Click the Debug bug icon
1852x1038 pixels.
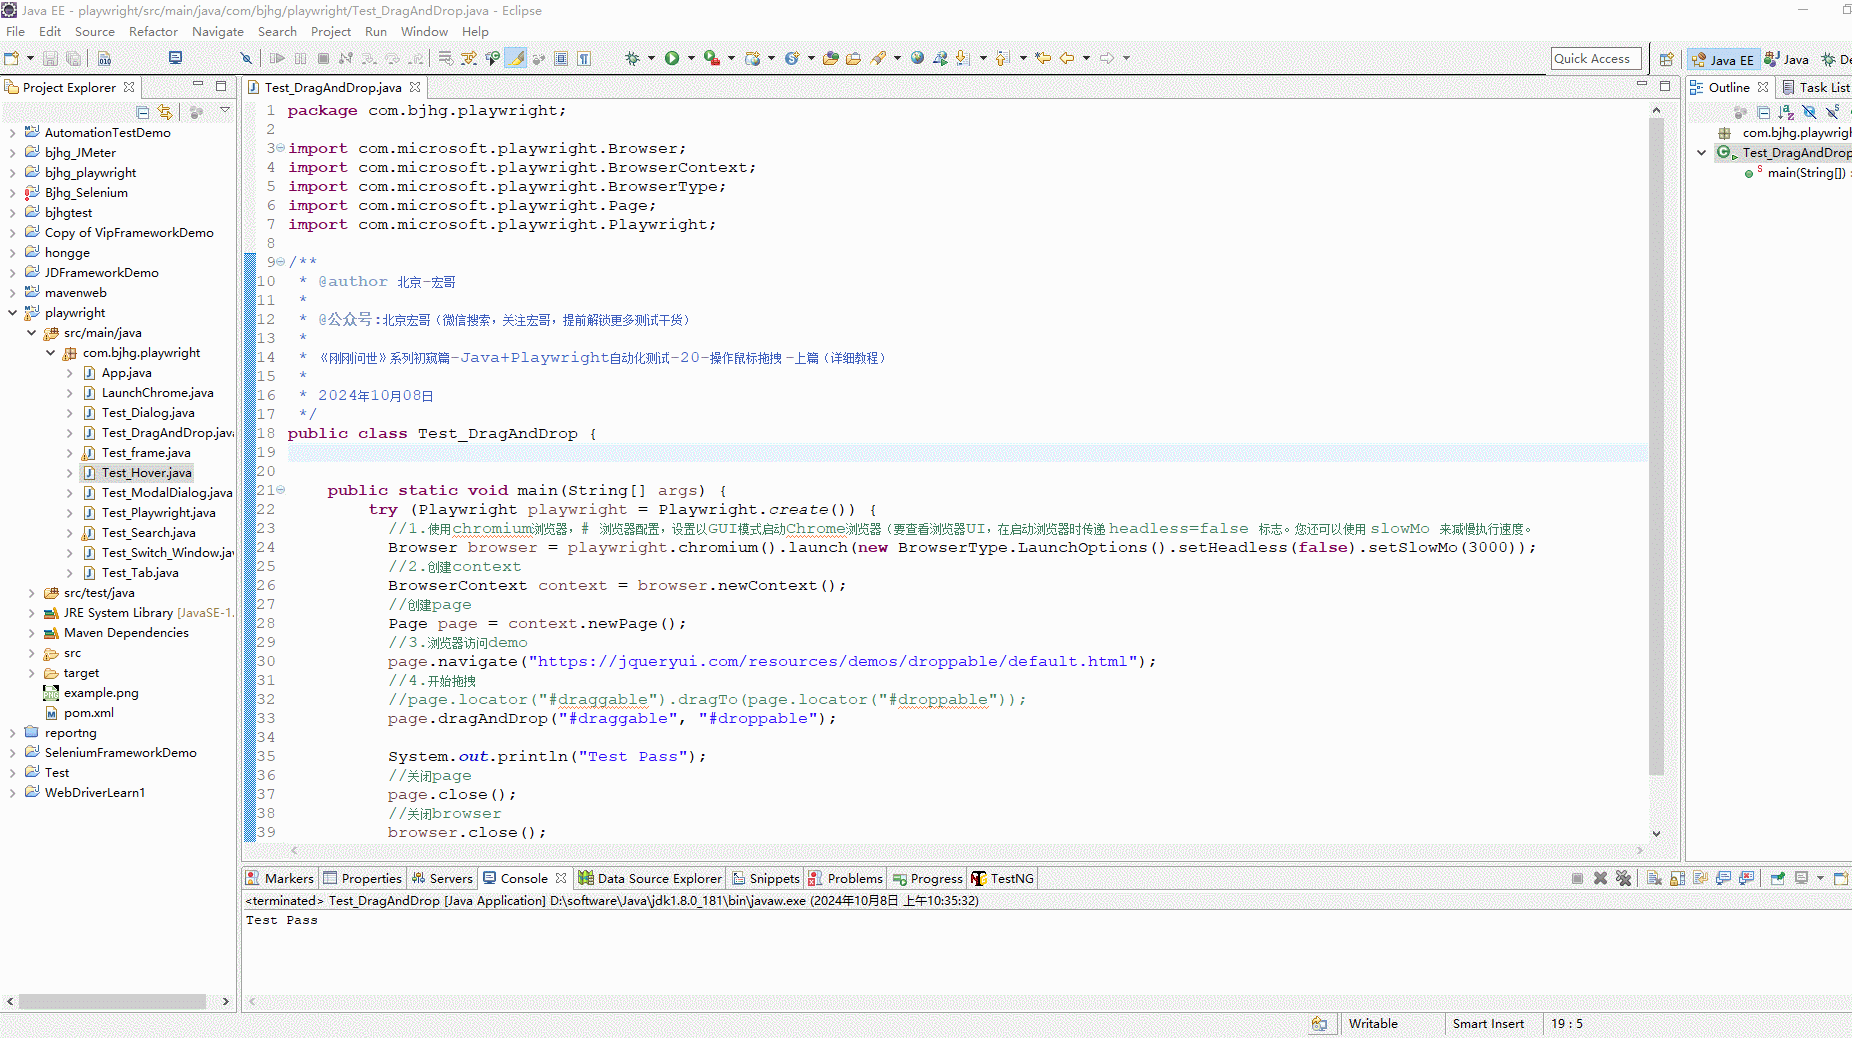(x=632, y=58)
